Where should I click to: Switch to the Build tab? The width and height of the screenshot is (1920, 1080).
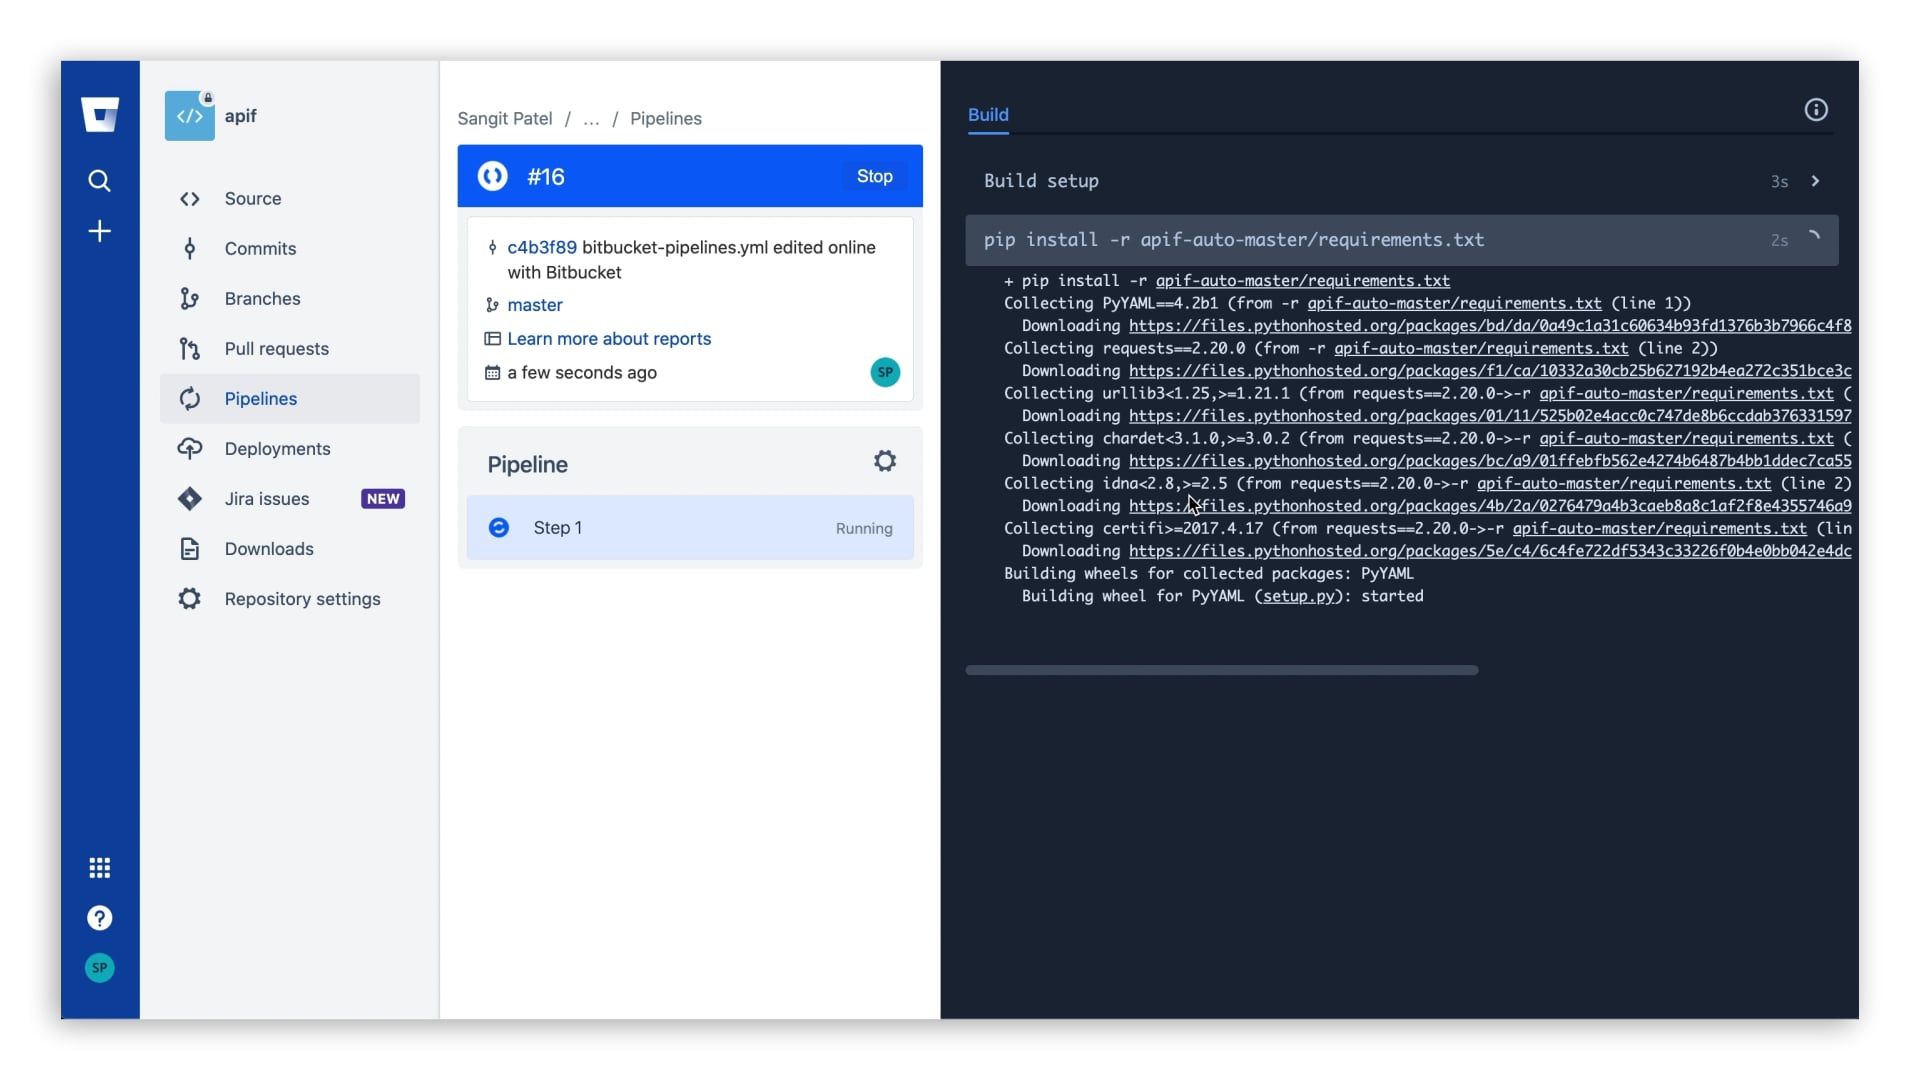988,115
